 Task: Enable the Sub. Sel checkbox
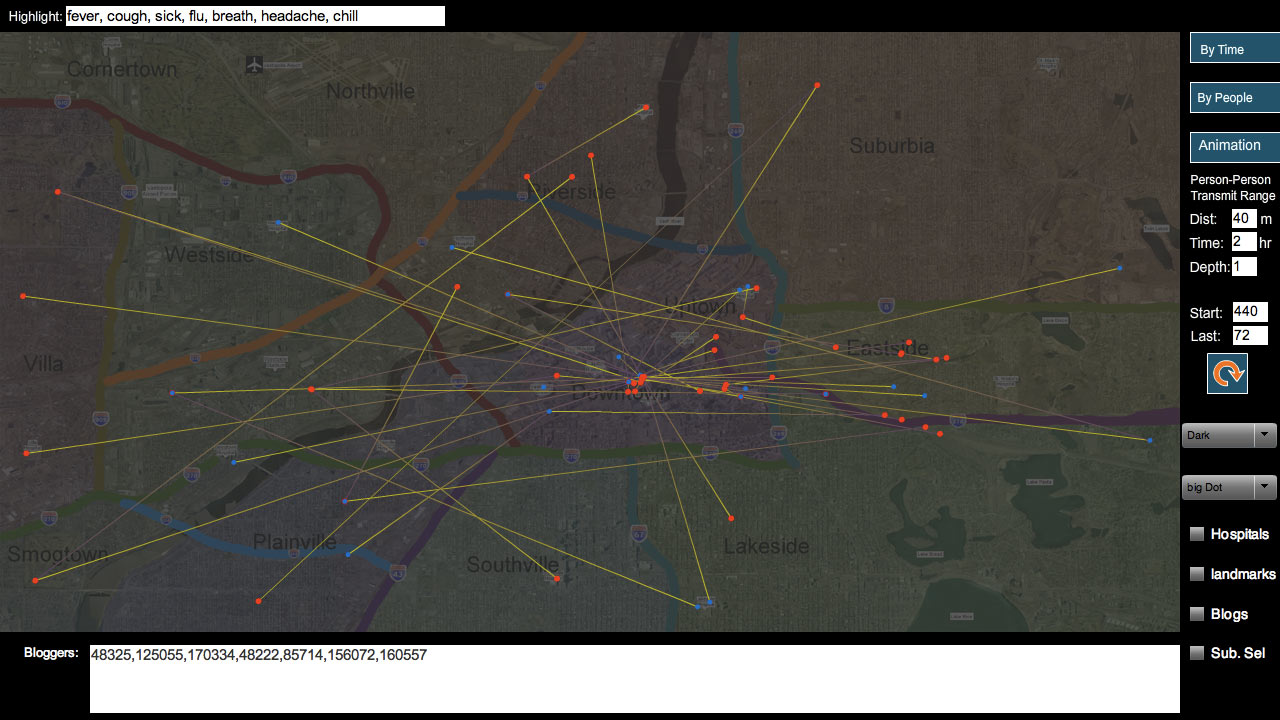1197,653
